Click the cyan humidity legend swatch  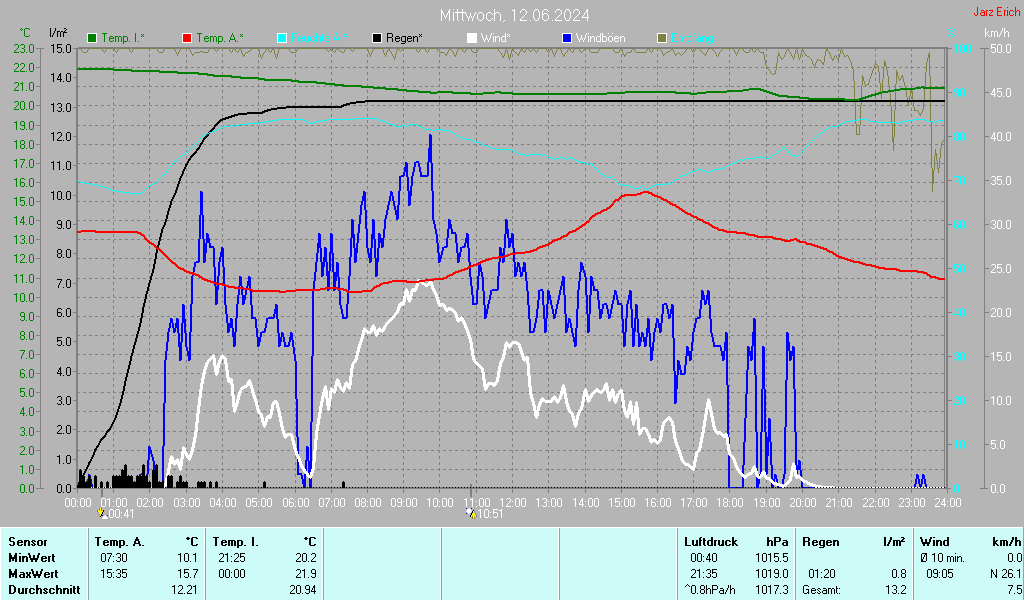click(x=282, y=38)
